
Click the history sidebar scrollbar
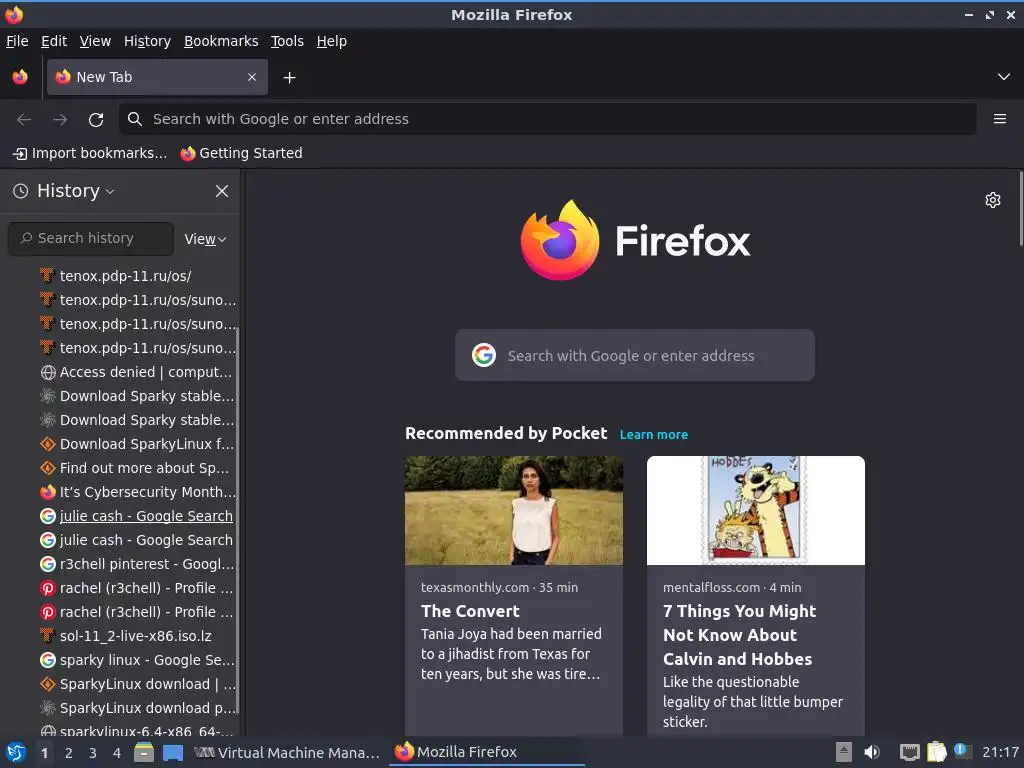click(x=237, y=519)
